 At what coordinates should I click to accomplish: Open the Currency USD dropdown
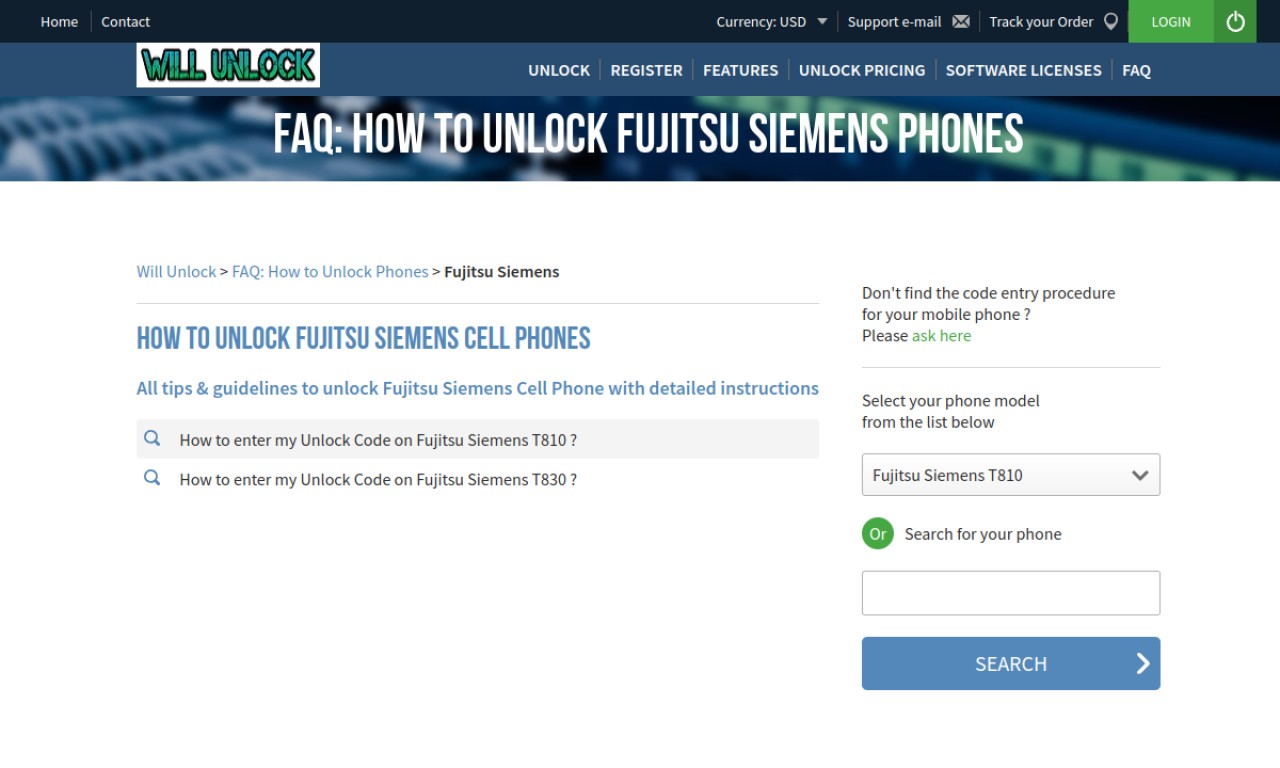pyautogui.click(x=771, y=21)
